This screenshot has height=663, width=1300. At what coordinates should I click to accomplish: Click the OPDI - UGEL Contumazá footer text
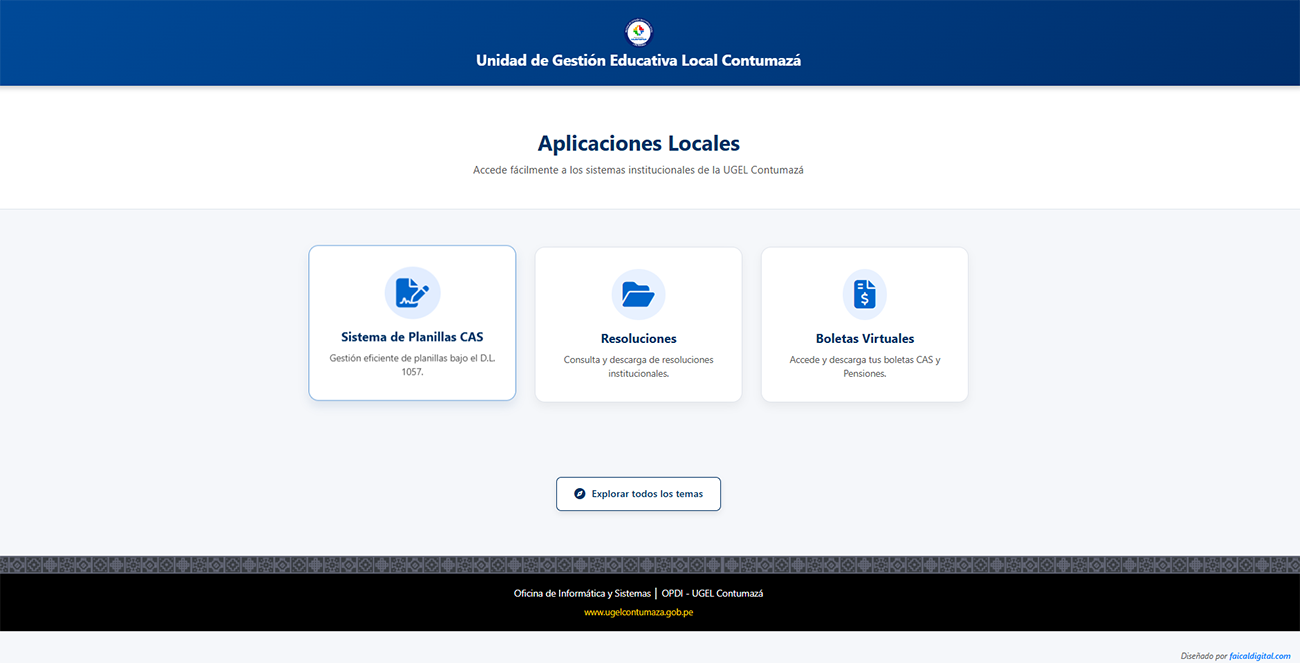tap(712, 593)
